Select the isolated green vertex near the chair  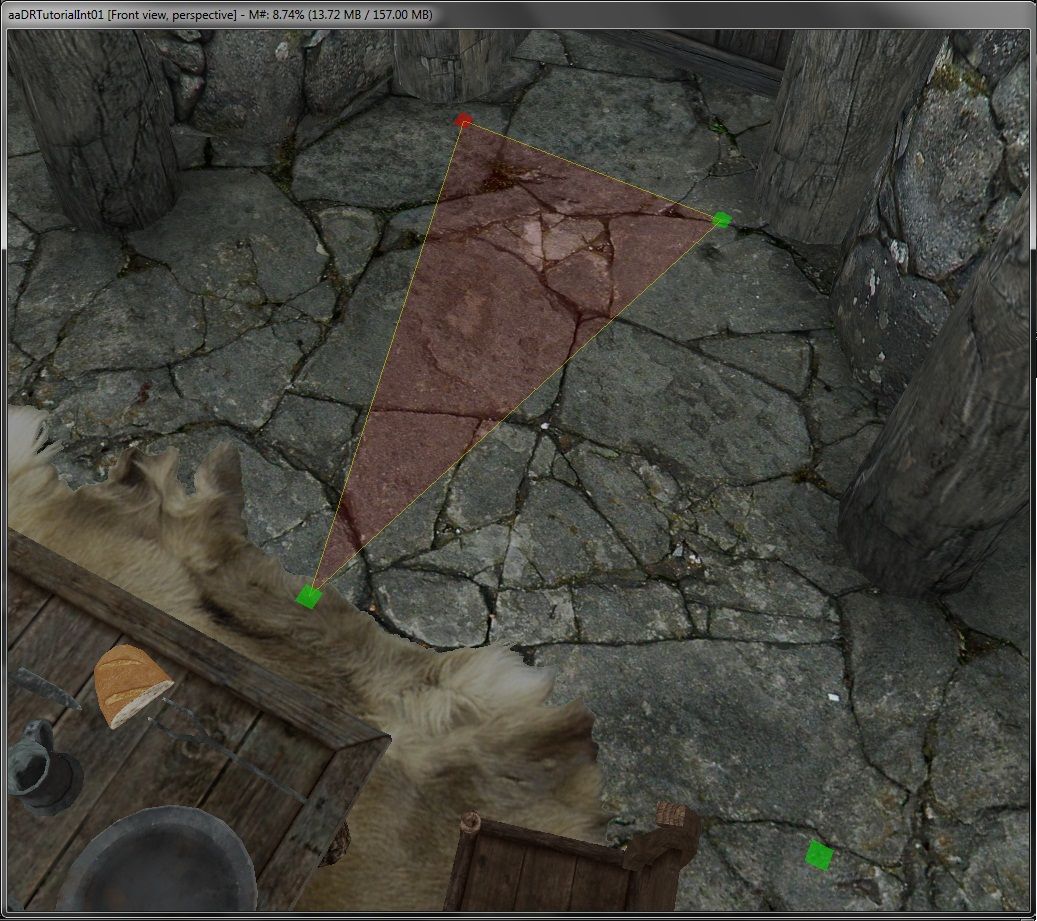819,854
